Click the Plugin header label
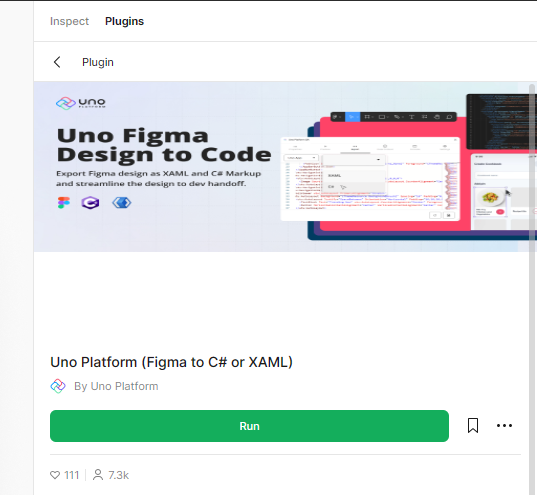This screenshot has height=495, width=537. (98, 62)
